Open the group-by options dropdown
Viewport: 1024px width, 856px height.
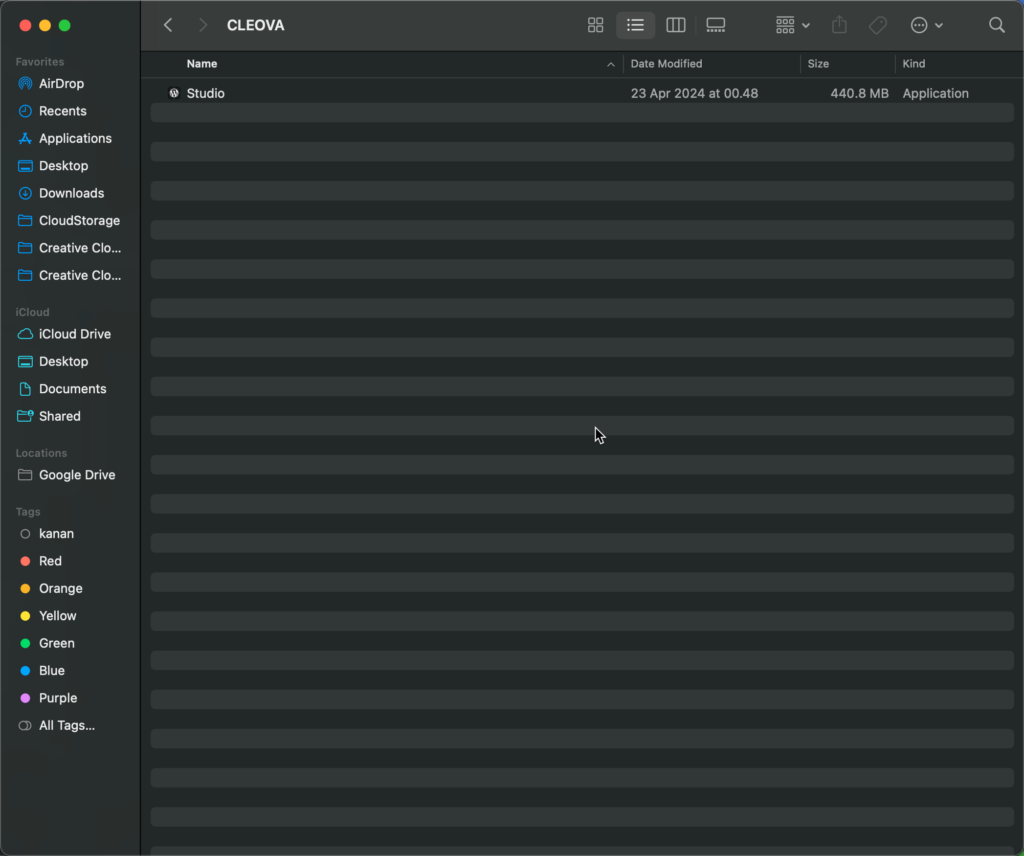pyautogui.click(x=792, y=25)
